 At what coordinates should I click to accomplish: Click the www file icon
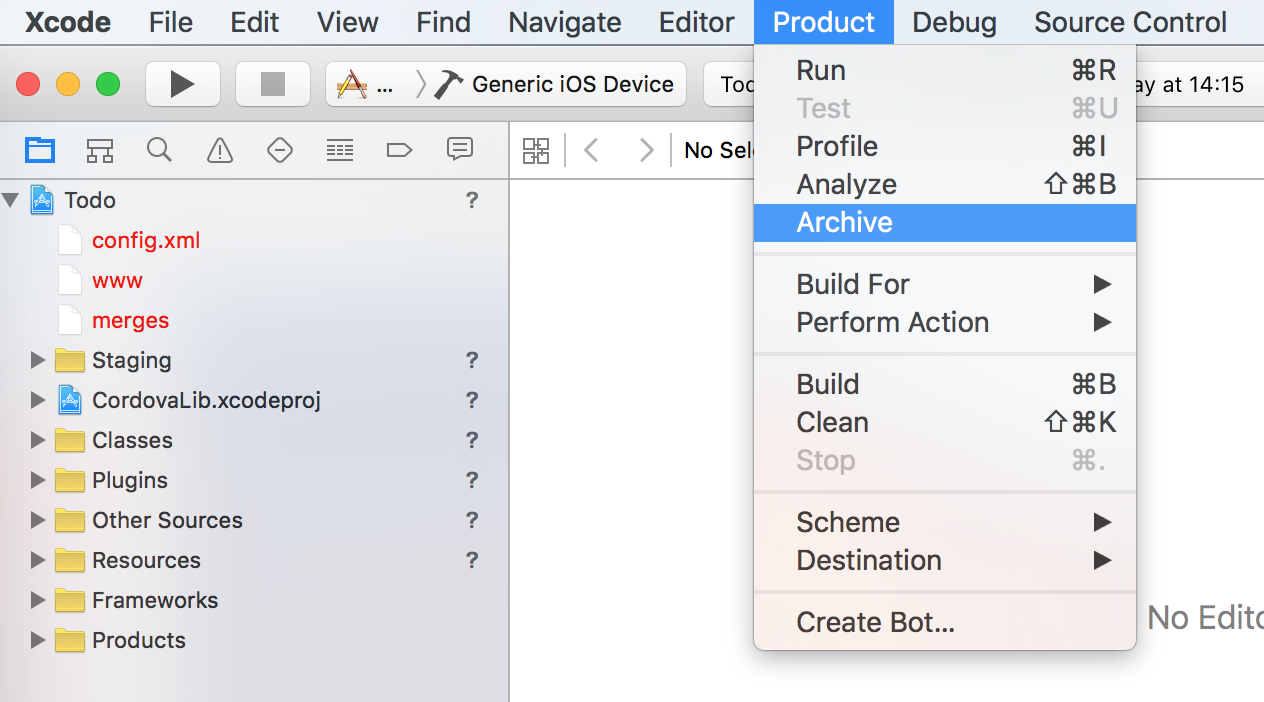click(69, 280)
